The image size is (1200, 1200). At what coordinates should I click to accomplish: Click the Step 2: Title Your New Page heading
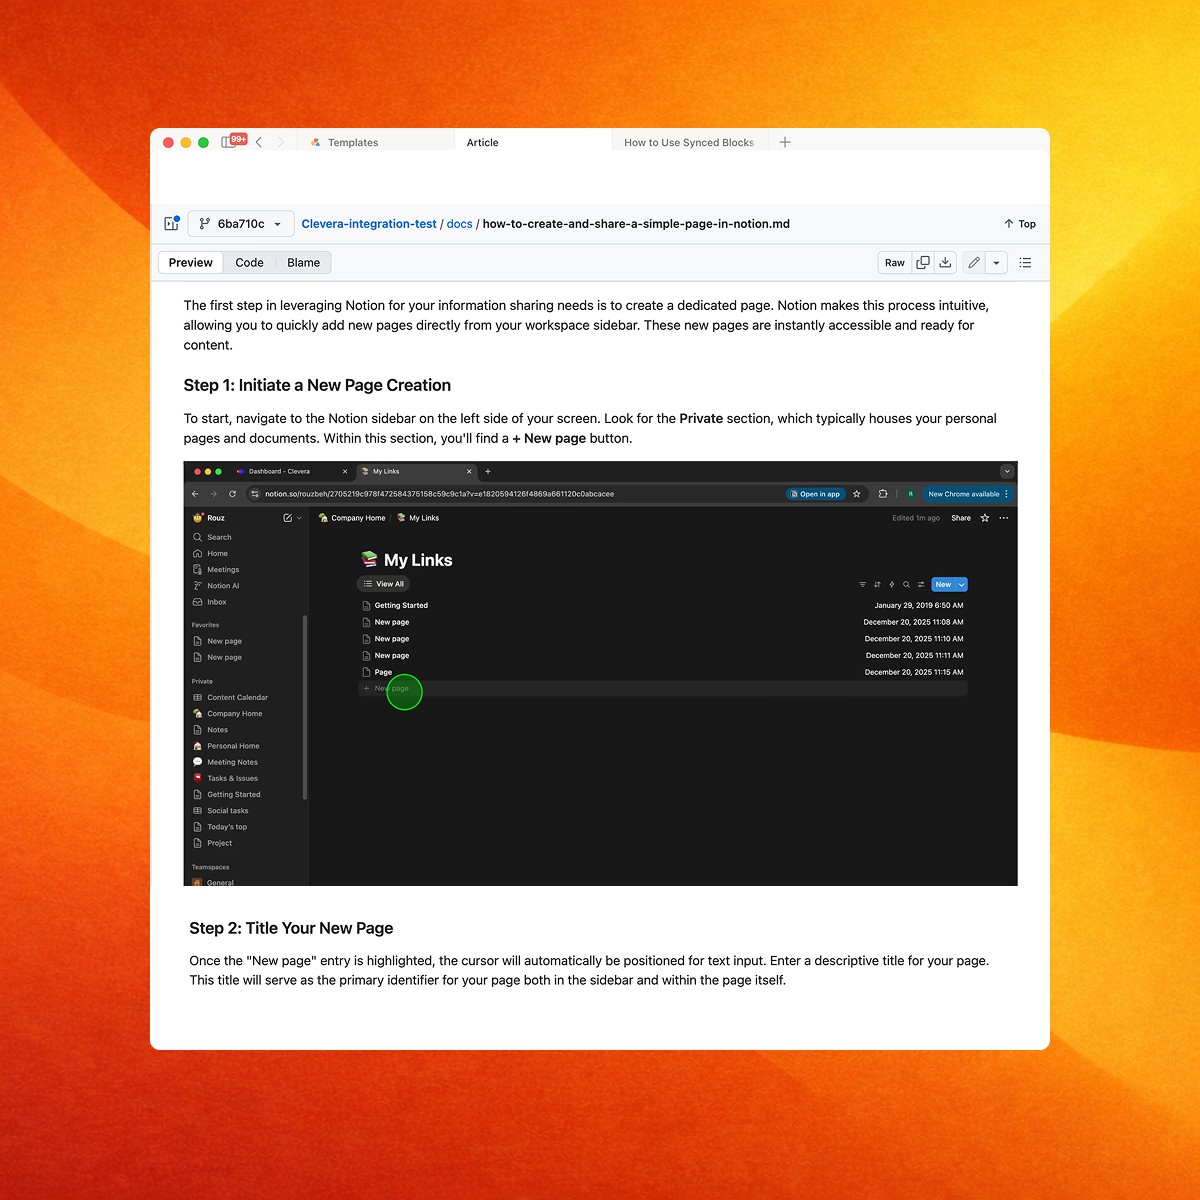point(291,928)
